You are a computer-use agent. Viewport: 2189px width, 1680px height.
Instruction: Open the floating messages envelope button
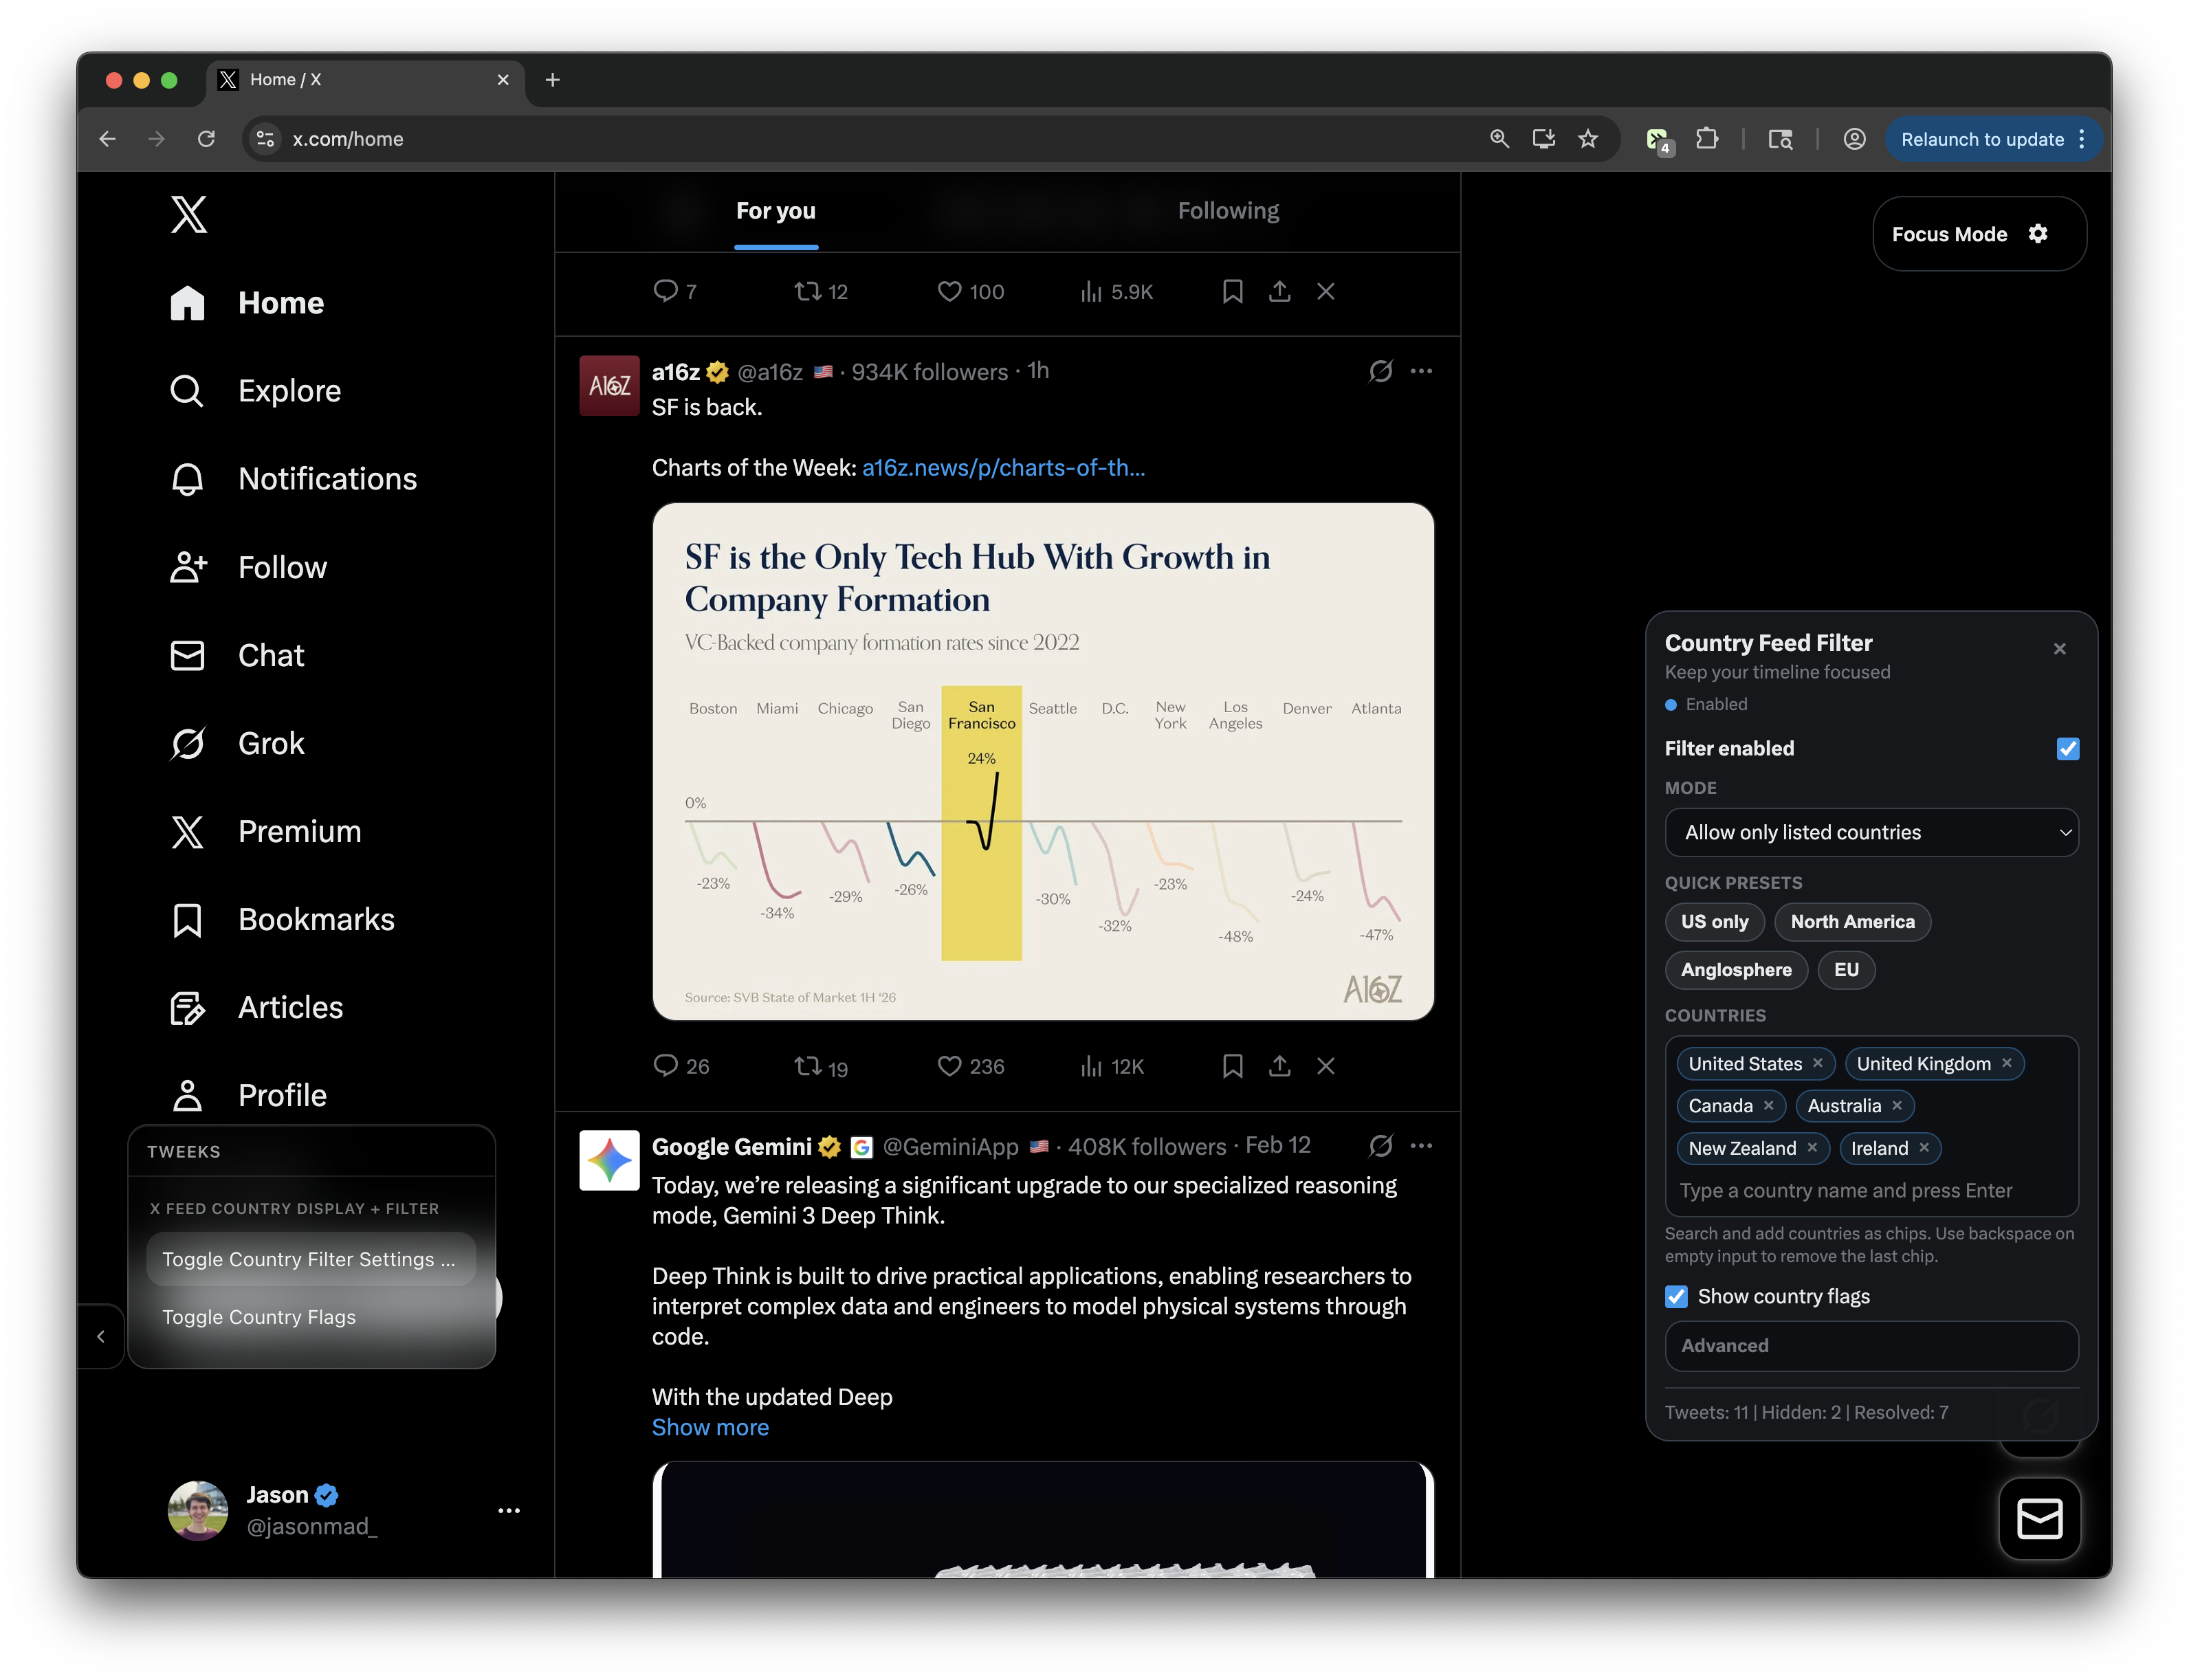click(x=2039, y=1518)
